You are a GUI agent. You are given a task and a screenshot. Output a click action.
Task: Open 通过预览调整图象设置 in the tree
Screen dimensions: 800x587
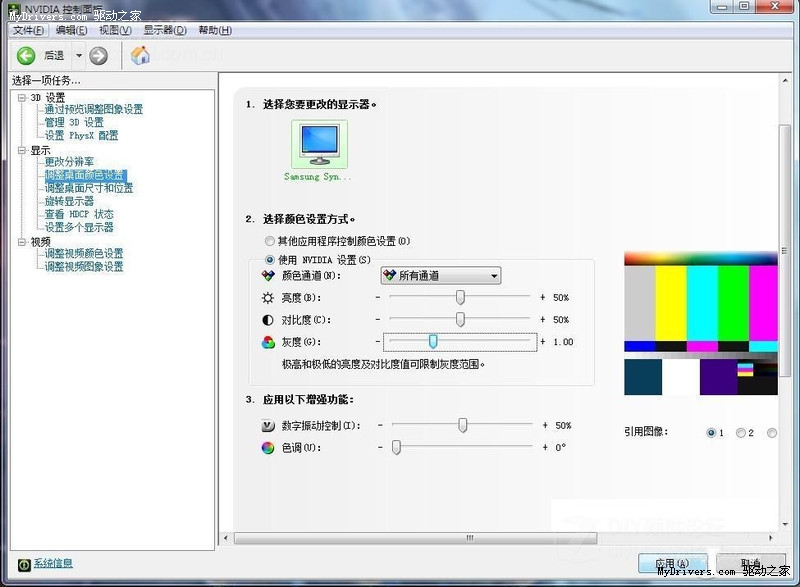click(x=94, y=109)
